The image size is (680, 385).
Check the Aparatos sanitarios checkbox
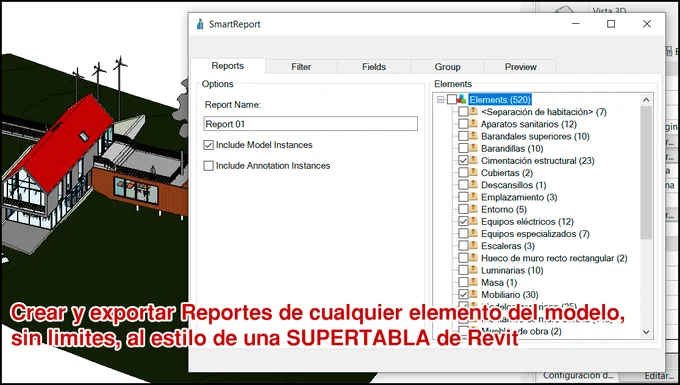463,124
